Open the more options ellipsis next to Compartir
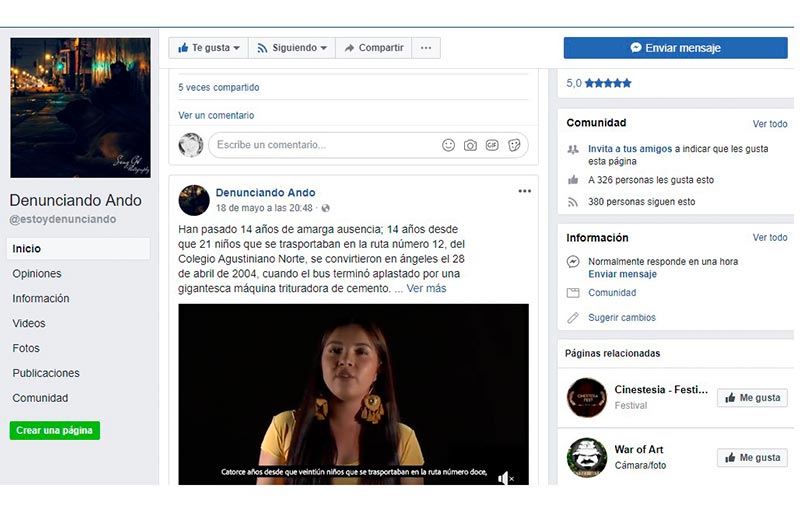Viewport: 800px width, 531px height. 426,48
